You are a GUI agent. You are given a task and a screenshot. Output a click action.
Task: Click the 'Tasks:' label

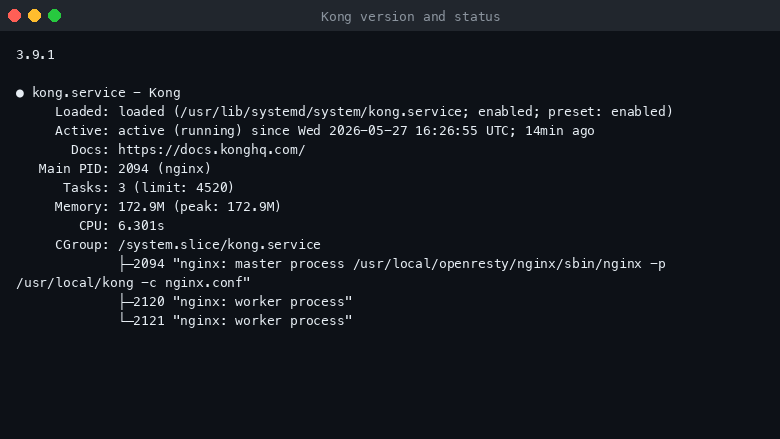86,188
